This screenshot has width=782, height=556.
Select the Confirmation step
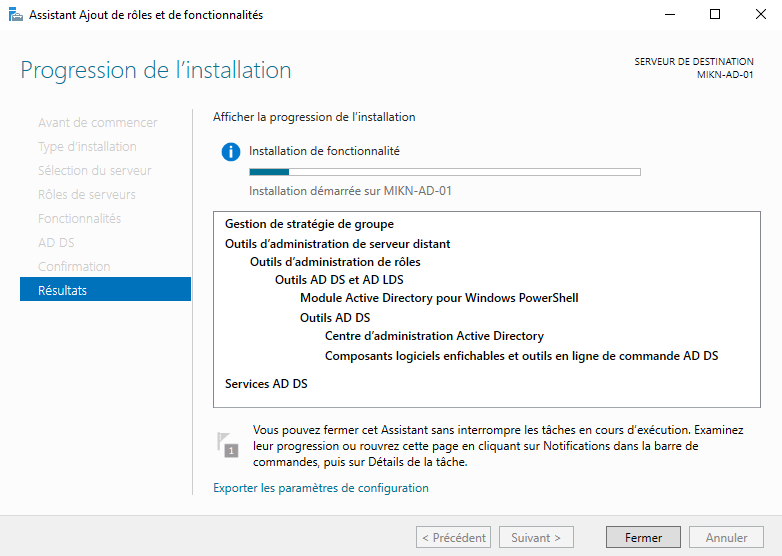(x=74, y=266)
